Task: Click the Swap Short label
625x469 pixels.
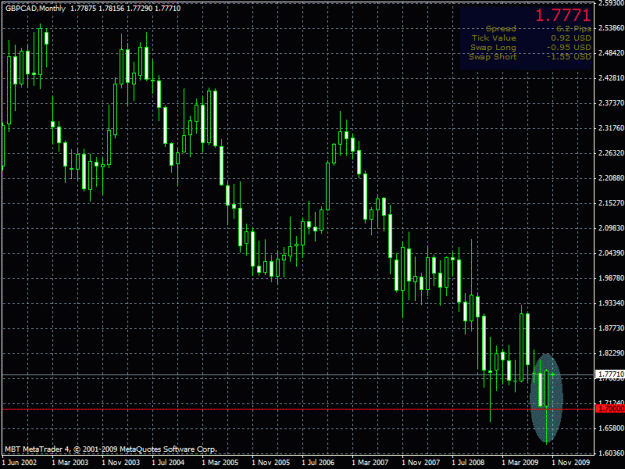Action: pyautogui.click(x=493, y=57)
